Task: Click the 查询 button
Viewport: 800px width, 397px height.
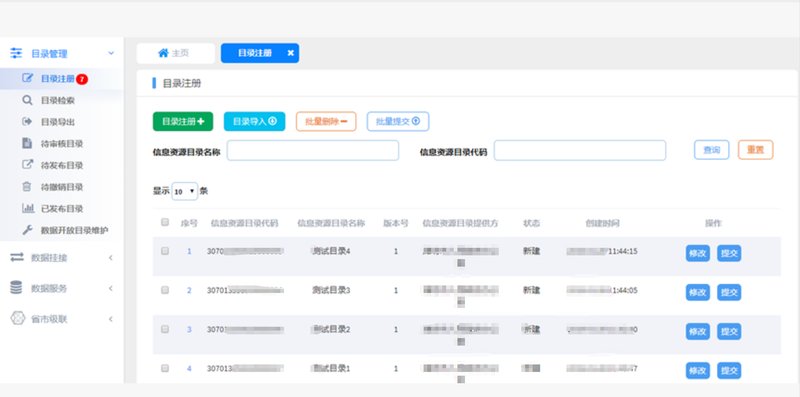Action: click(x=711, y=150)
